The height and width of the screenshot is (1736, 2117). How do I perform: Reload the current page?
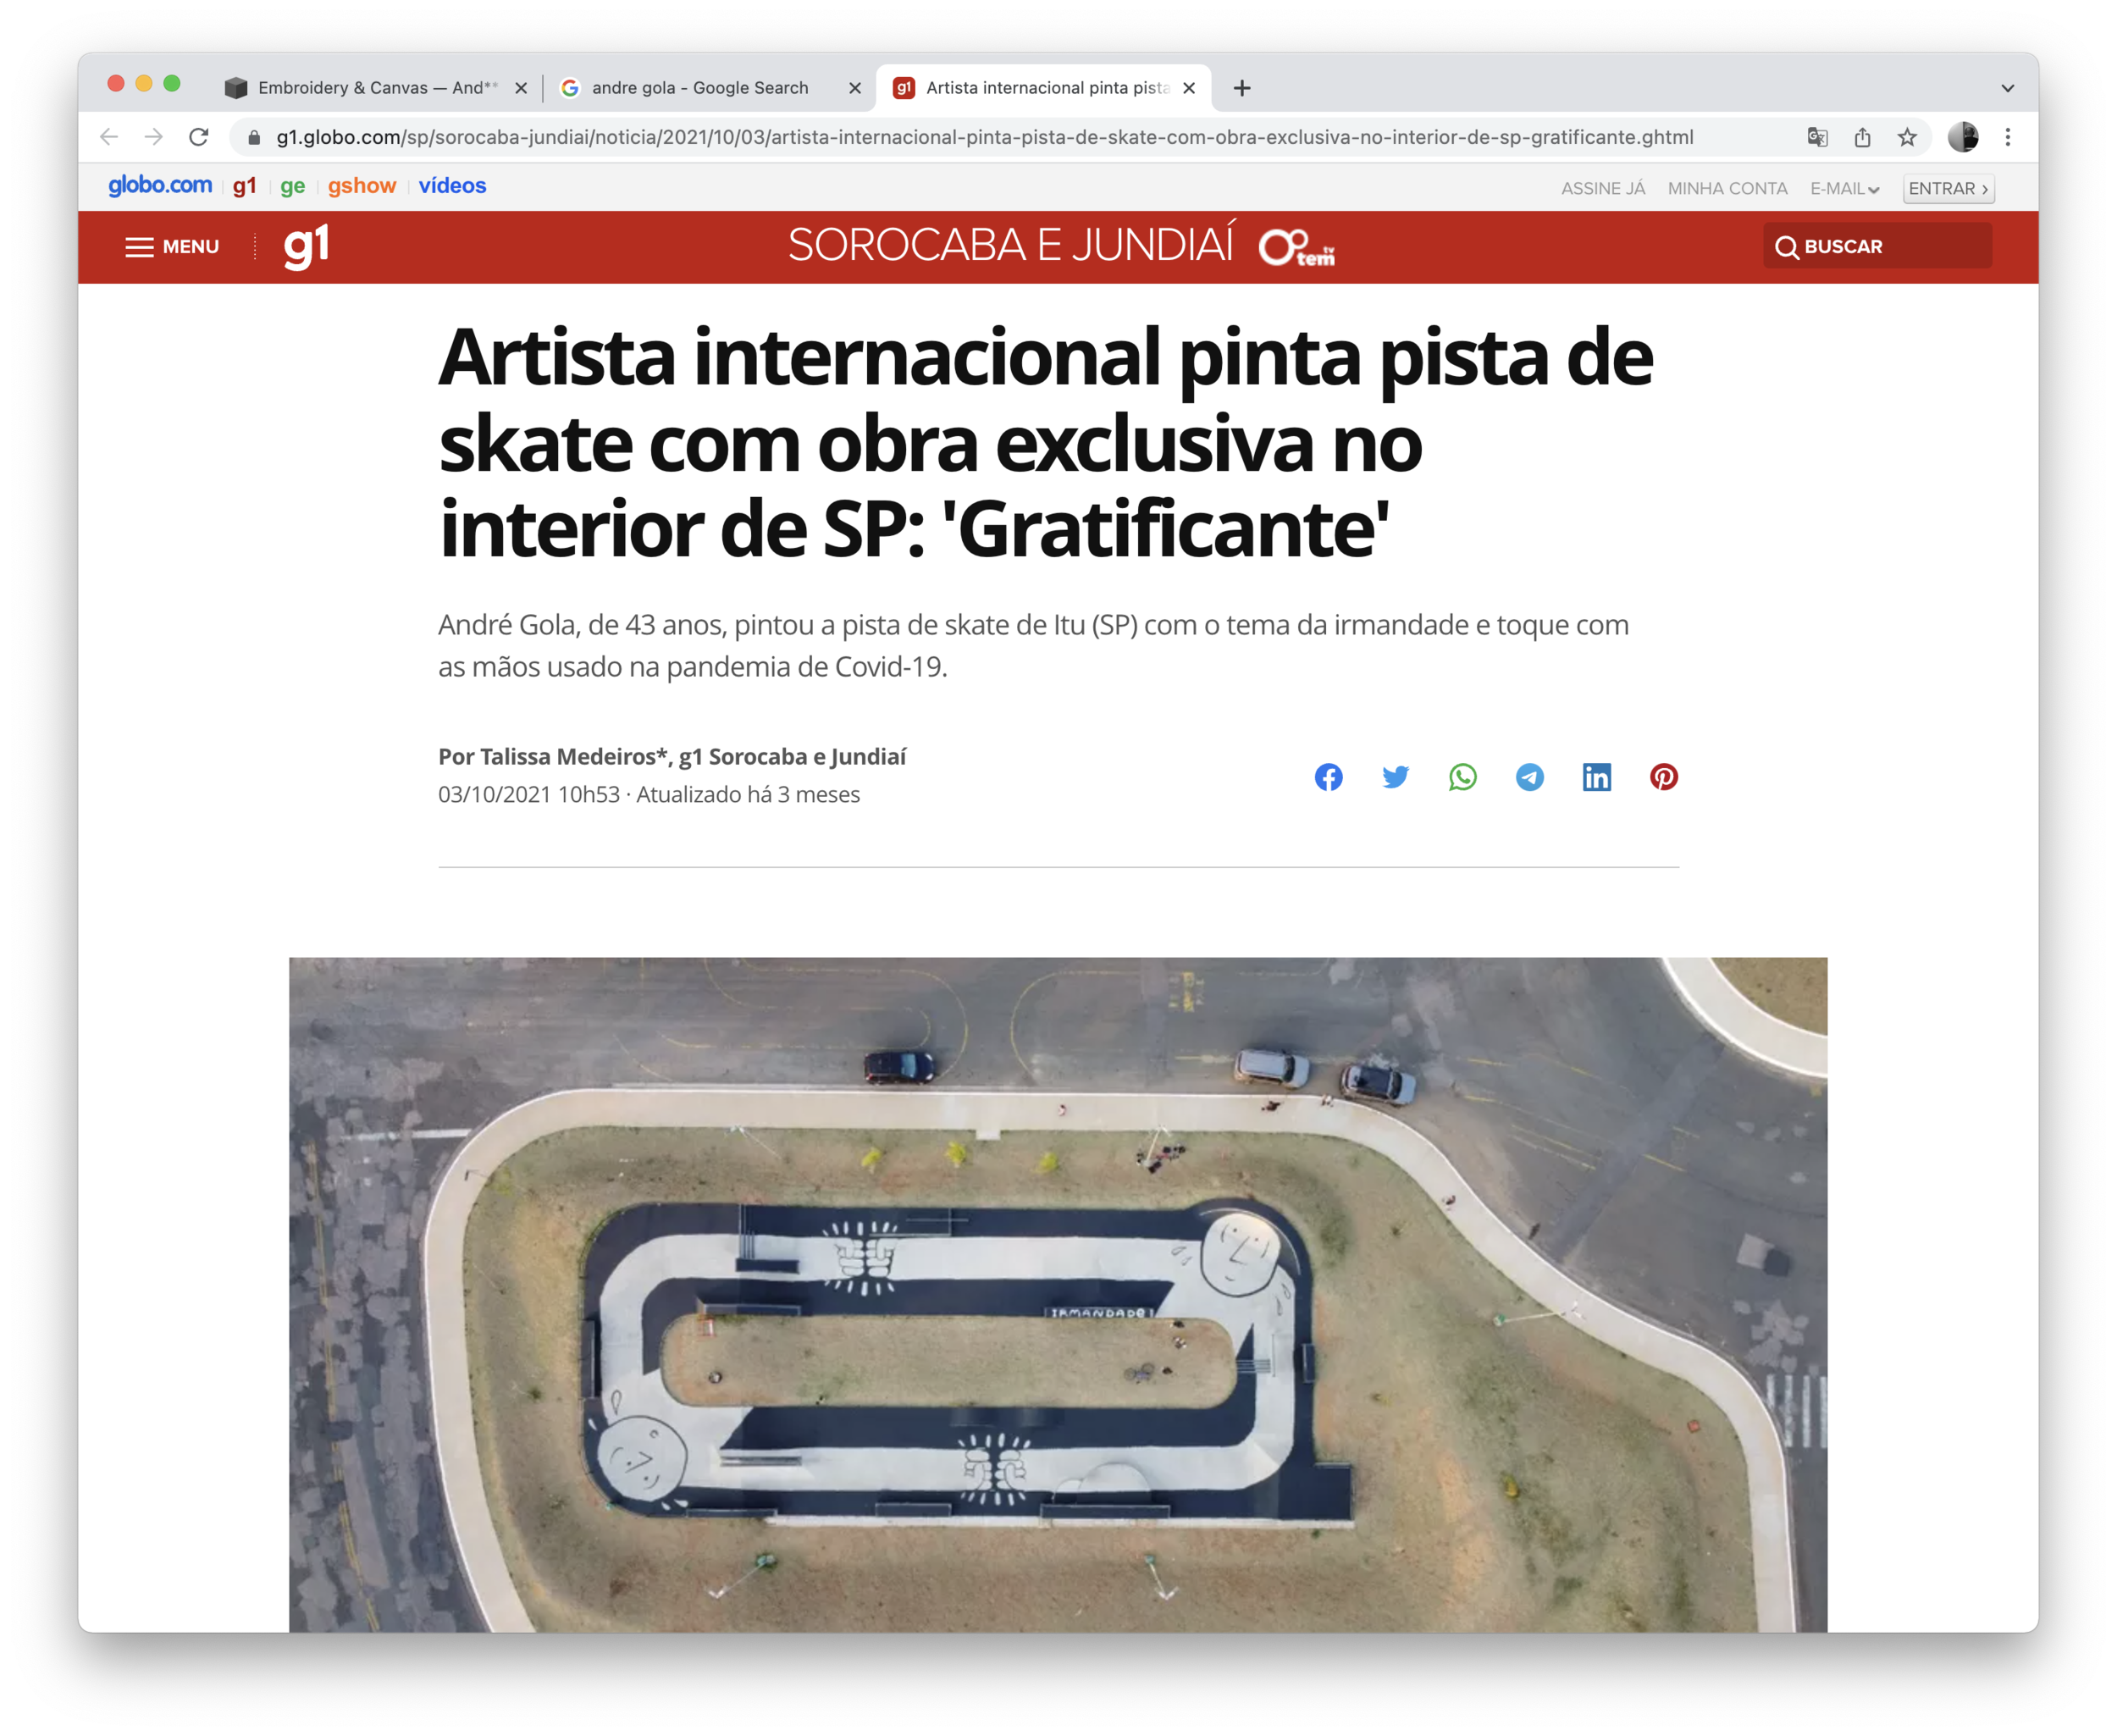pyautogui.click(x=199, y=137)
